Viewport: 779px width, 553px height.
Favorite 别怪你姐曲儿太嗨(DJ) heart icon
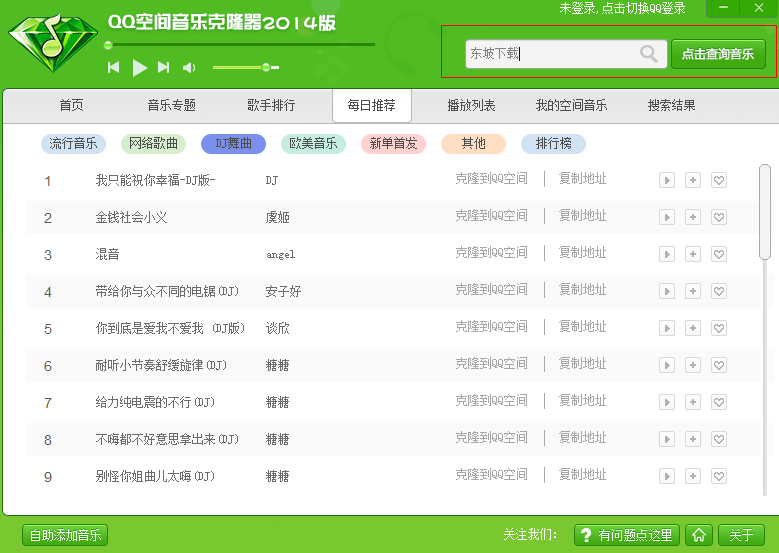click(x=719, y=476)
